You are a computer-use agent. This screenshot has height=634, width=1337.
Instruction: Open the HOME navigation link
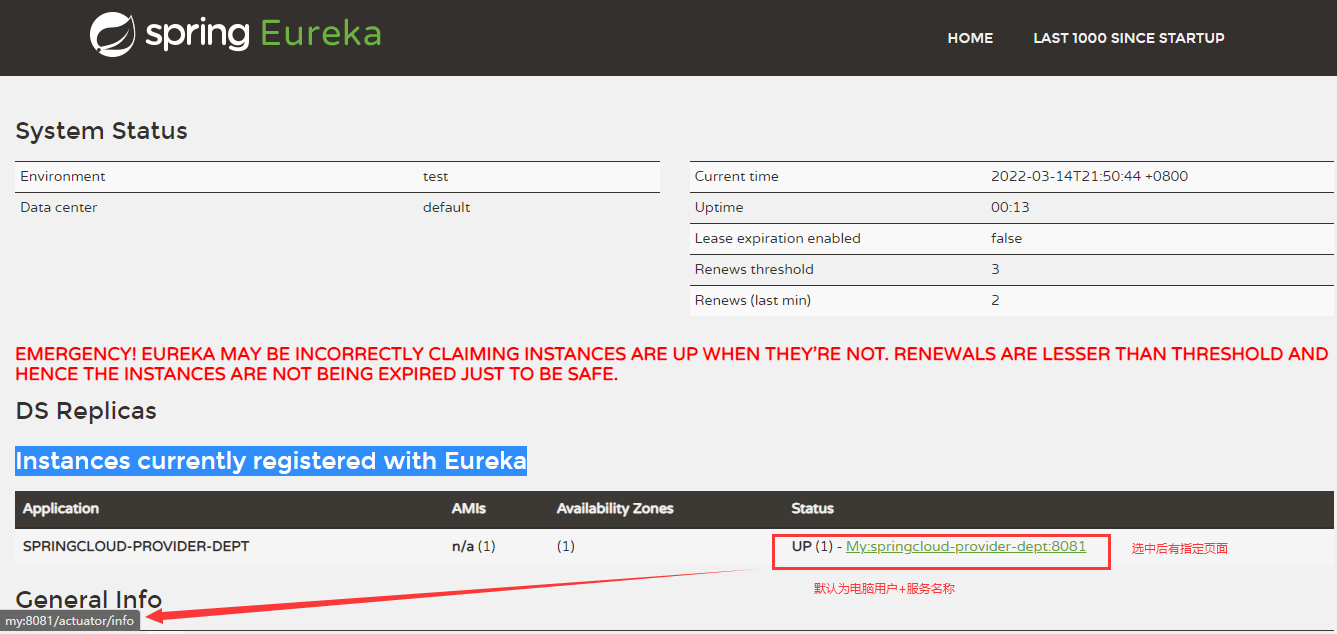[970, 38]
